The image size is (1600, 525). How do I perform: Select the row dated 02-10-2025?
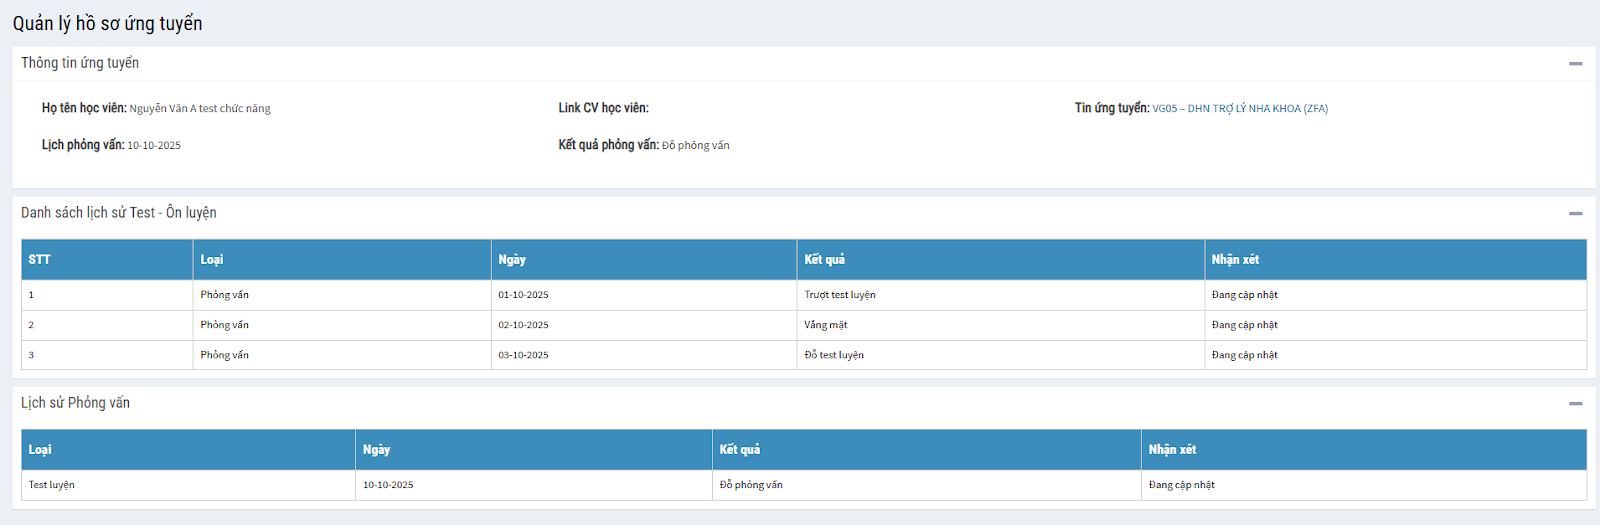(x=523, y=325)
